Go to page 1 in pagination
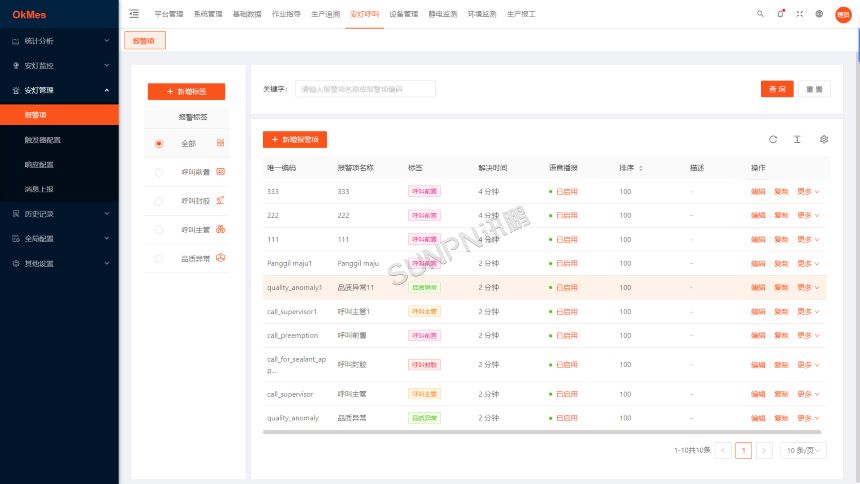860x484 pixels. pyautogui.click(x=743, y=451)
